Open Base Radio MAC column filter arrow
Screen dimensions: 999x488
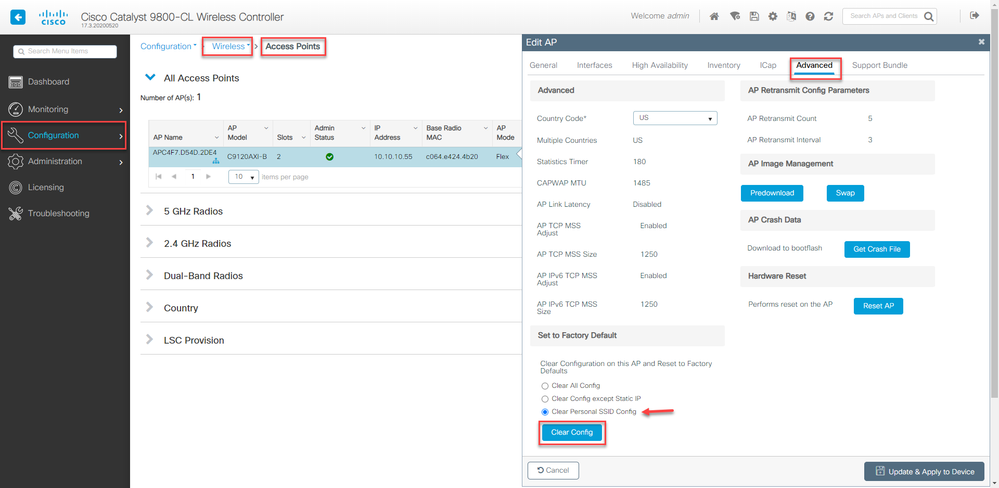point(485,127)
